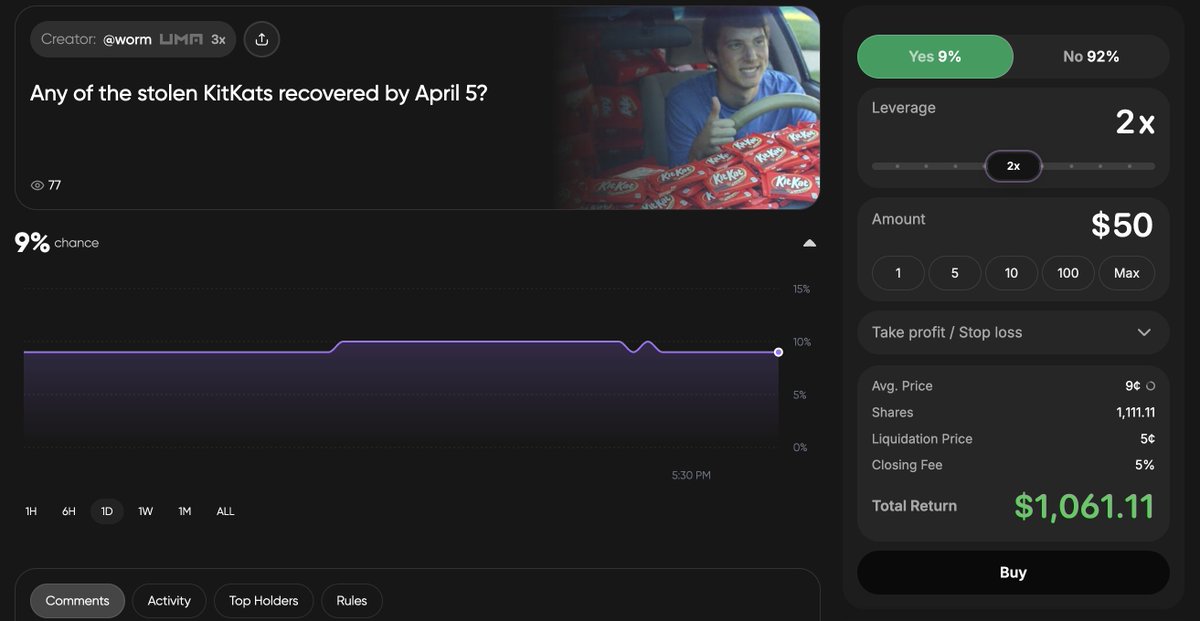
Task: Click the $50 amount field
Action: point(1122,225)
